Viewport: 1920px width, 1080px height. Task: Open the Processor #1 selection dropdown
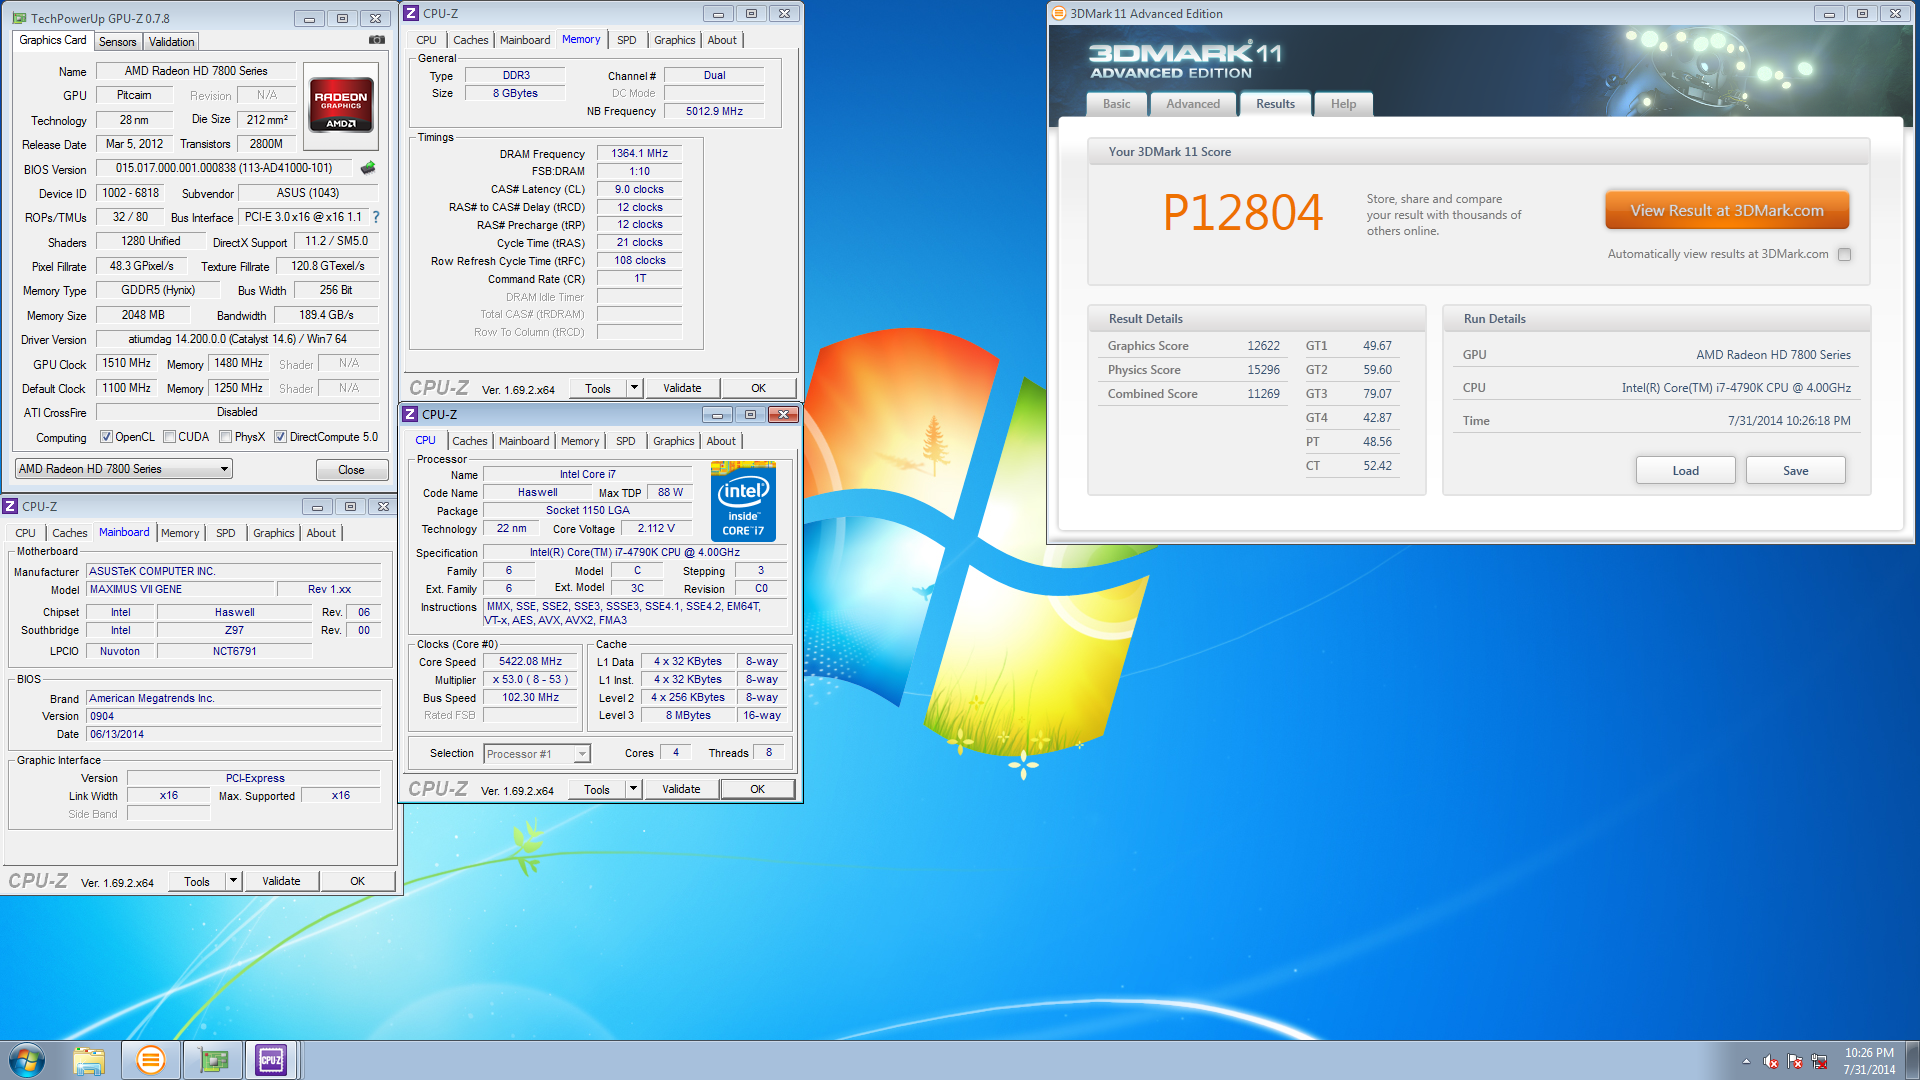(x=537, y=754)
